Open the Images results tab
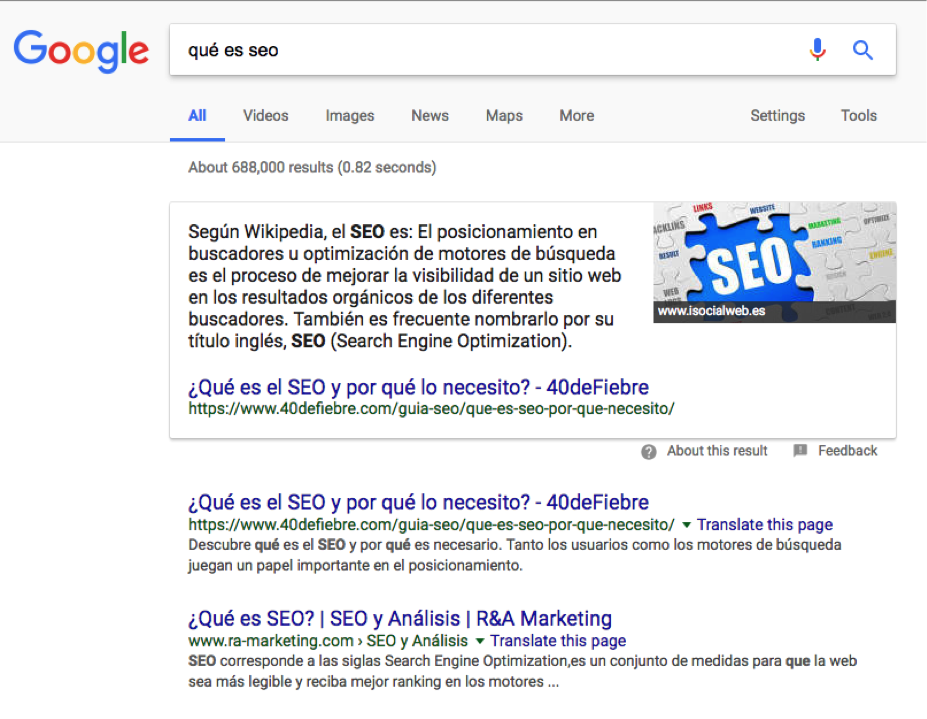Screen dimensions: 927x719 (x=349, y=116)
